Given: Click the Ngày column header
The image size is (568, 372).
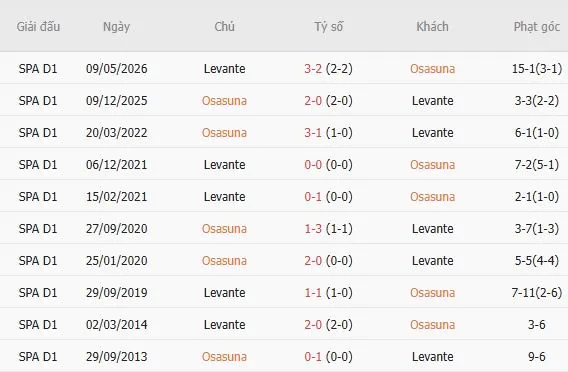Looking at the screenshot, I should (116, 27).
